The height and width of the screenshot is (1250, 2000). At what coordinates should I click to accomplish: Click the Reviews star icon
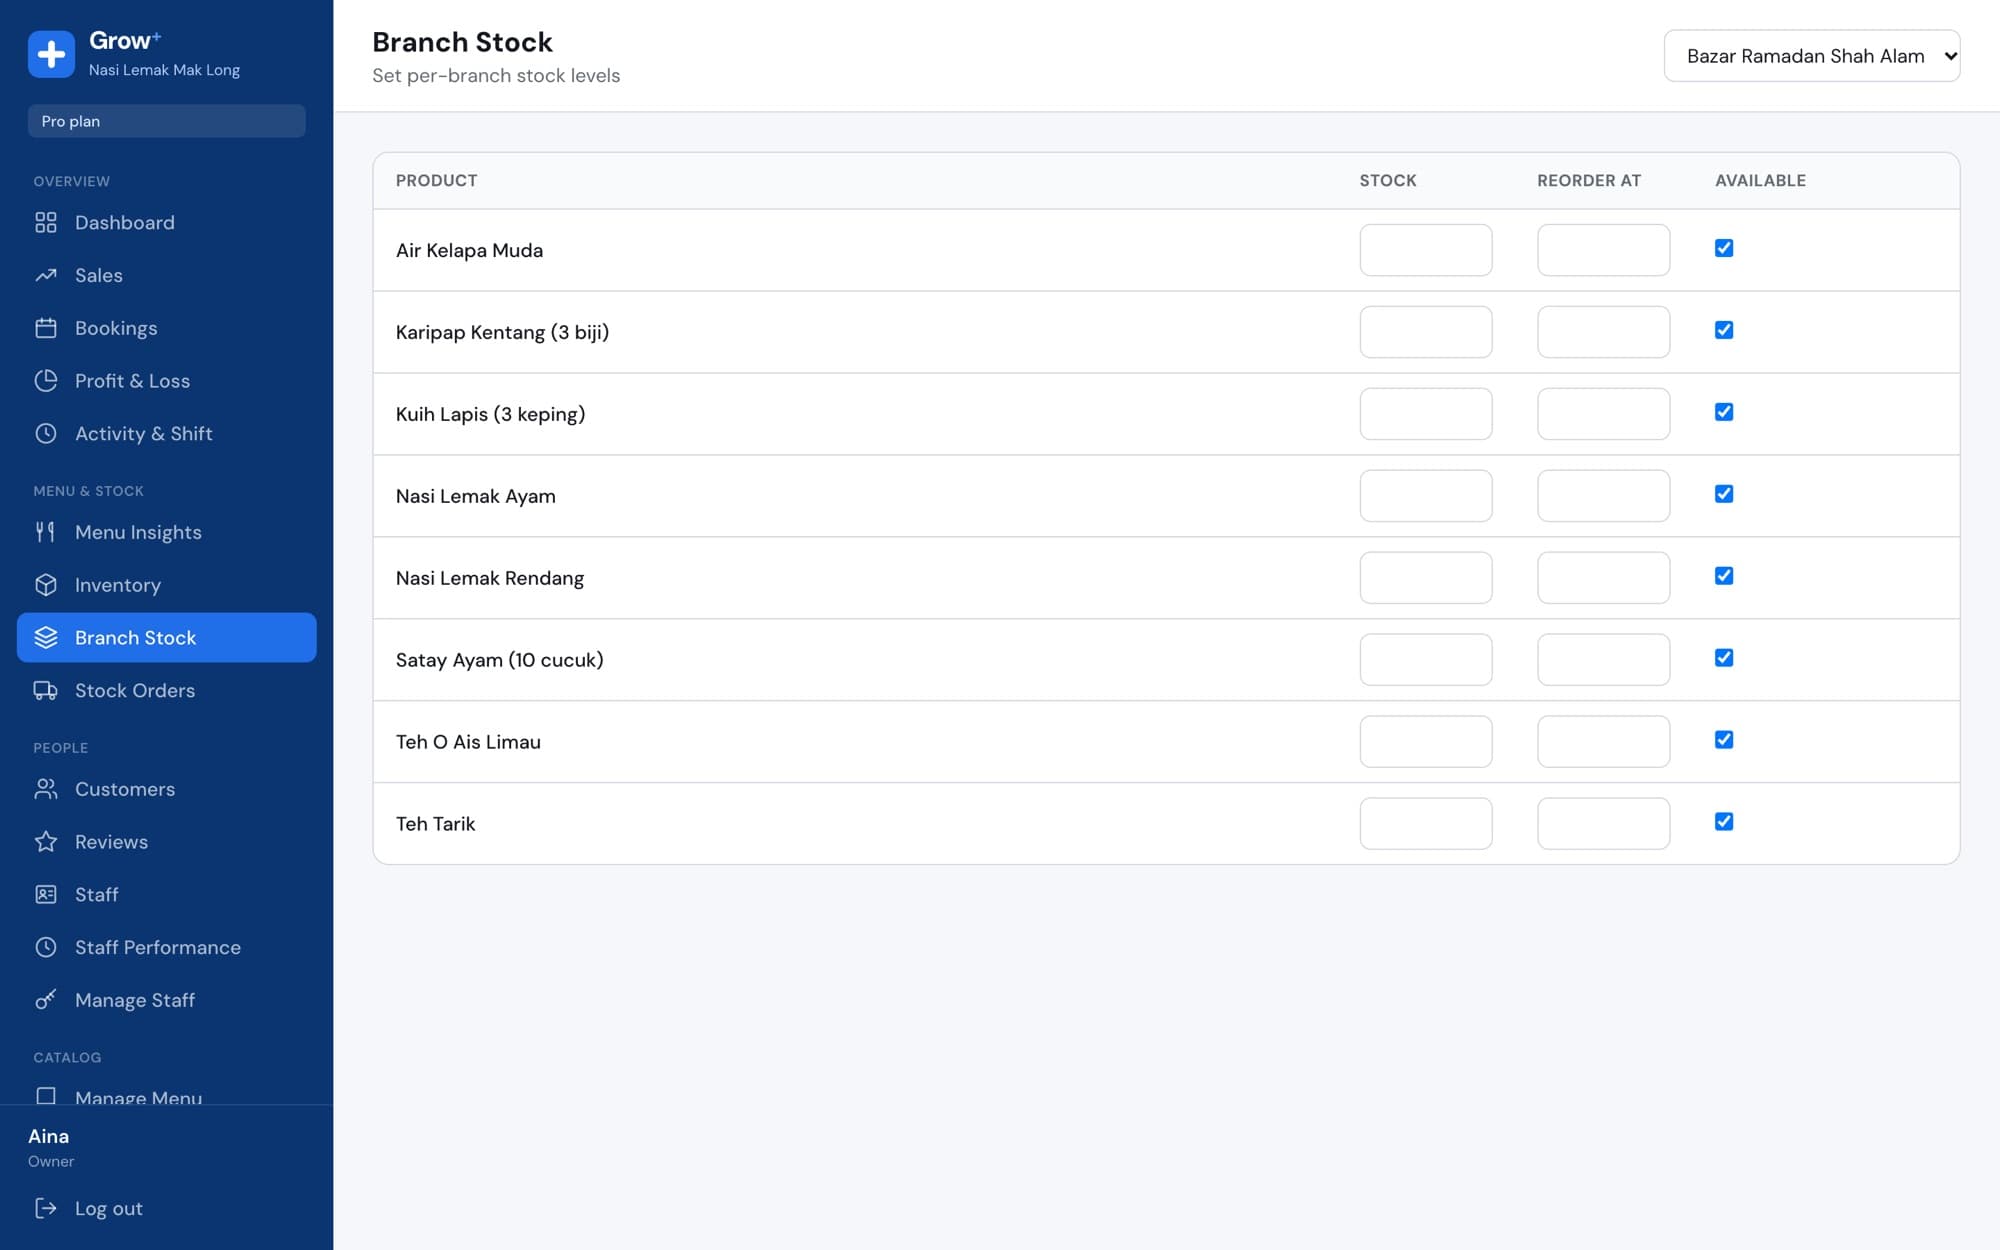46,842
